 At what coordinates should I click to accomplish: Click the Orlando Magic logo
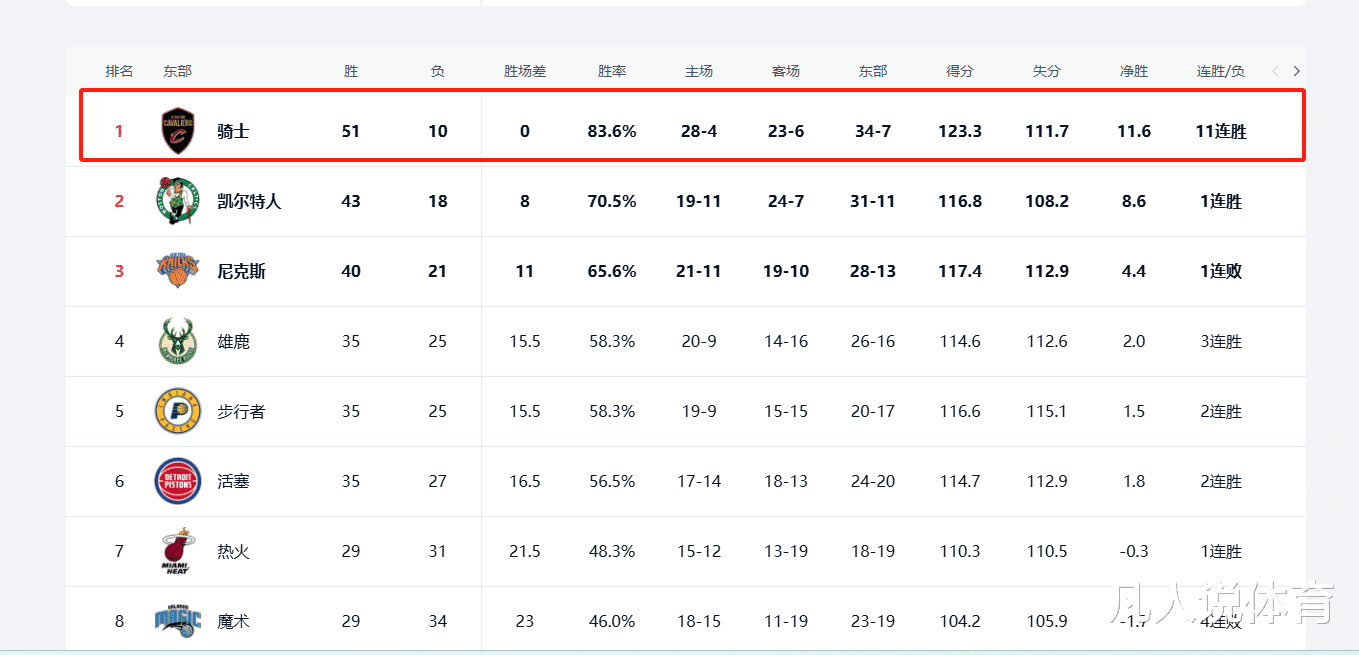click(x=177, y=621)
